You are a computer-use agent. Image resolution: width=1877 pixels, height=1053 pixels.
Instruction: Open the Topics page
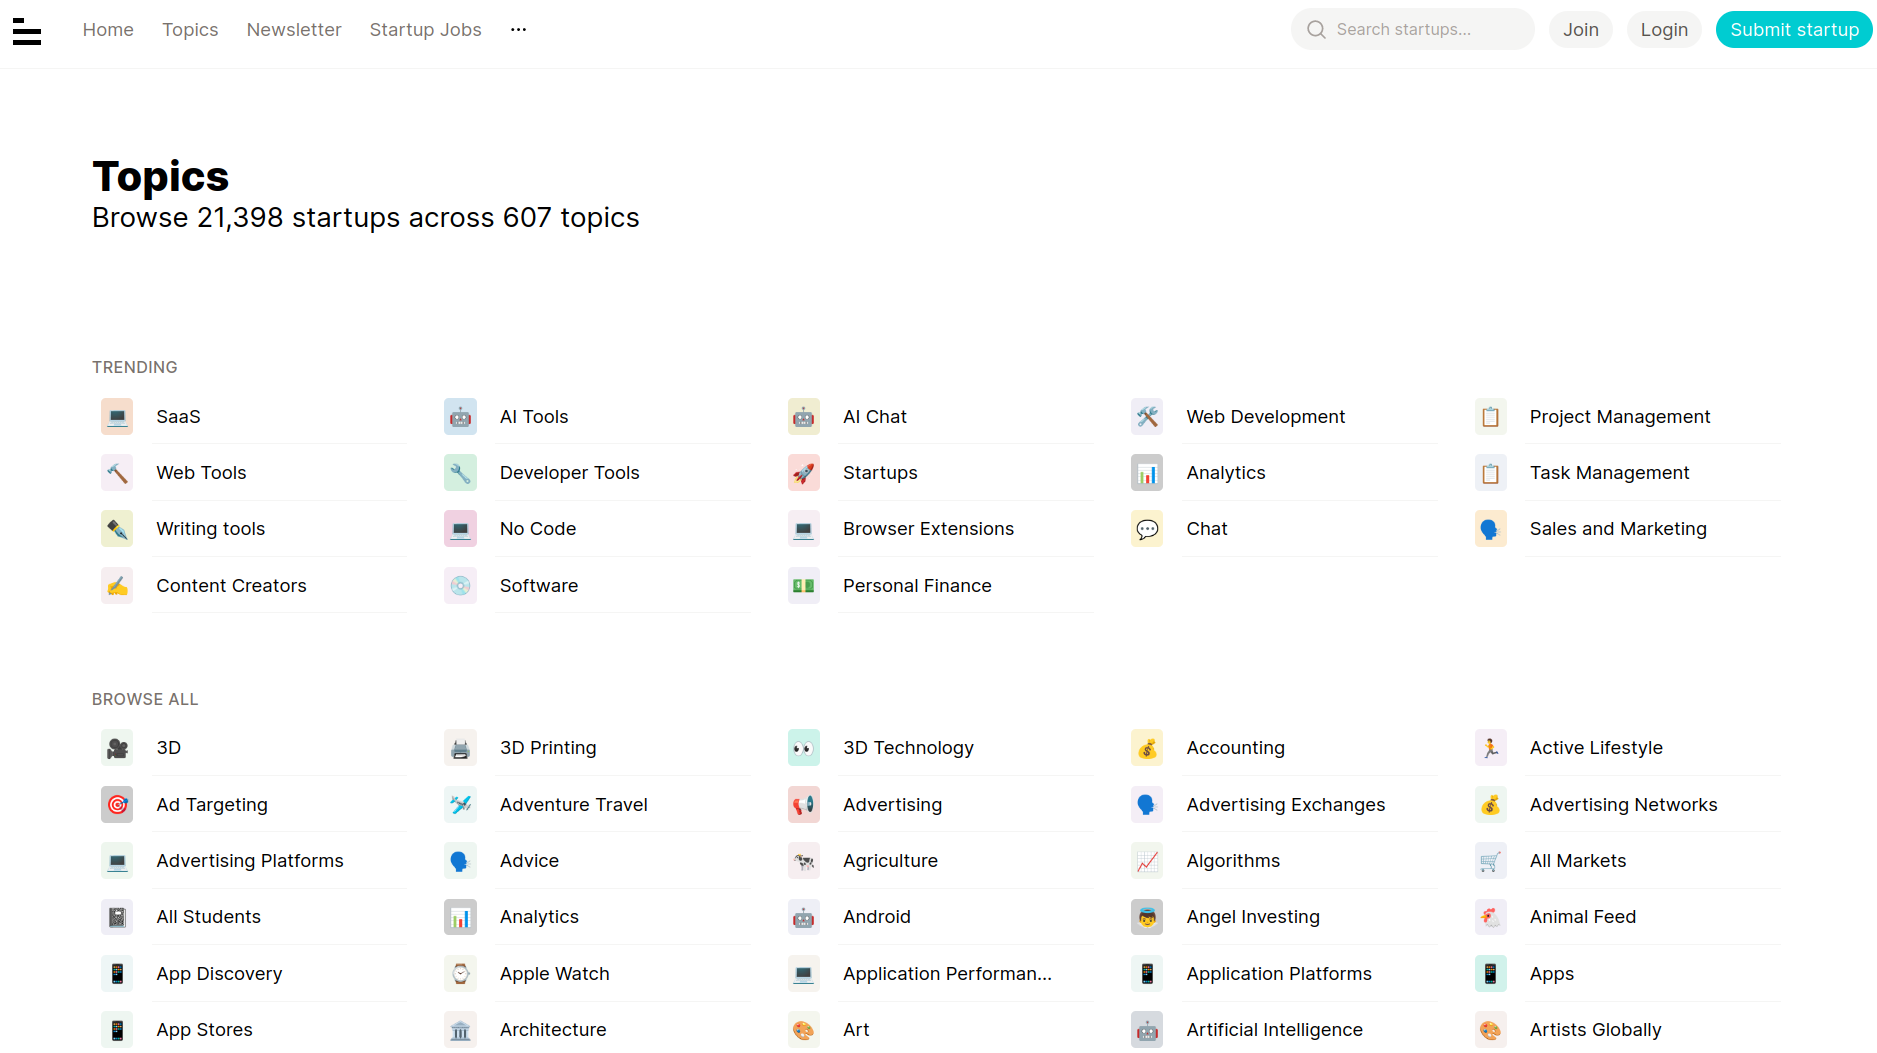point(190,29)
